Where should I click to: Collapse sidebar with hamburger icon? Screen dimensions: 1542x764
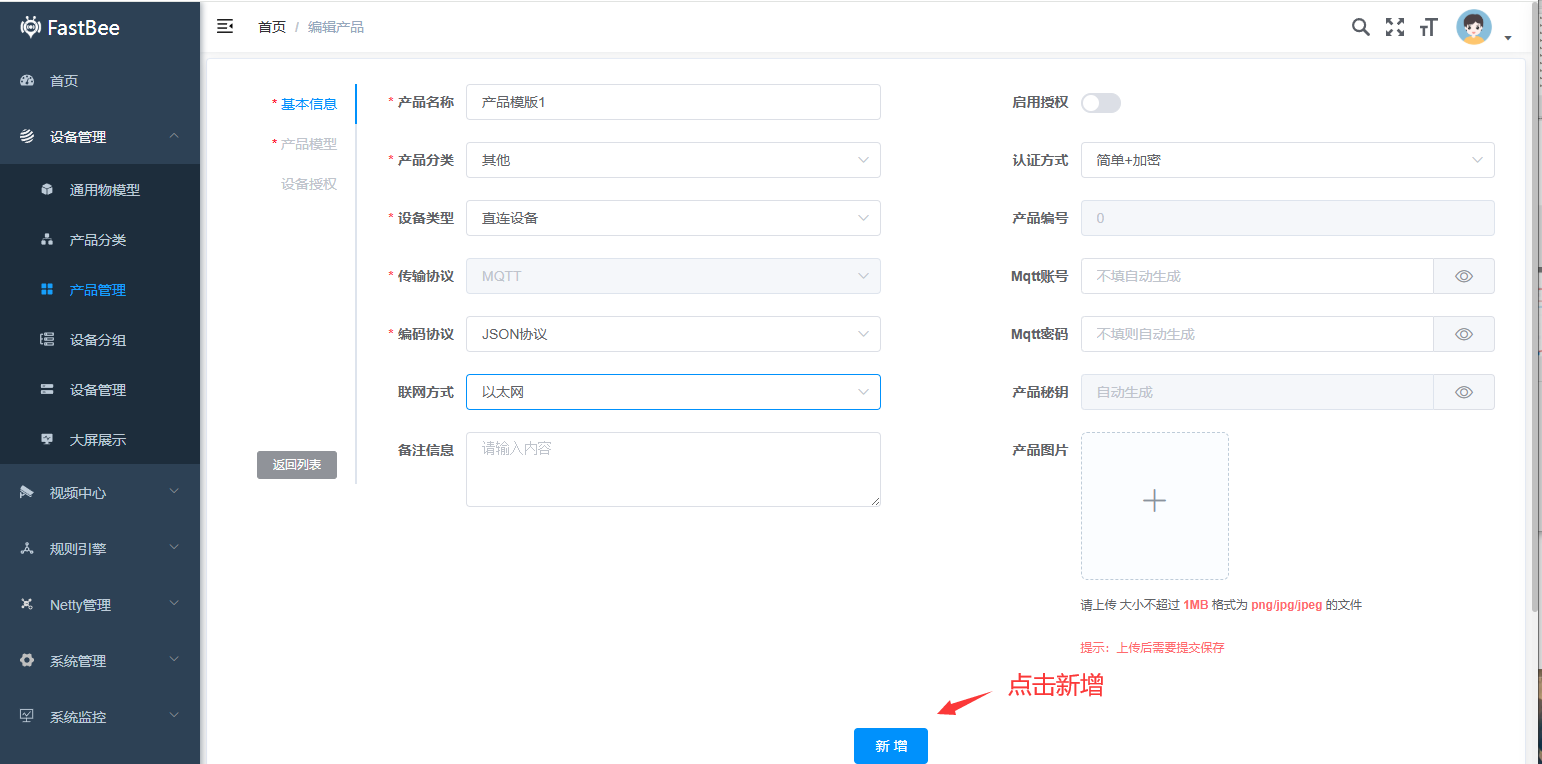click(x=225, y=27)
